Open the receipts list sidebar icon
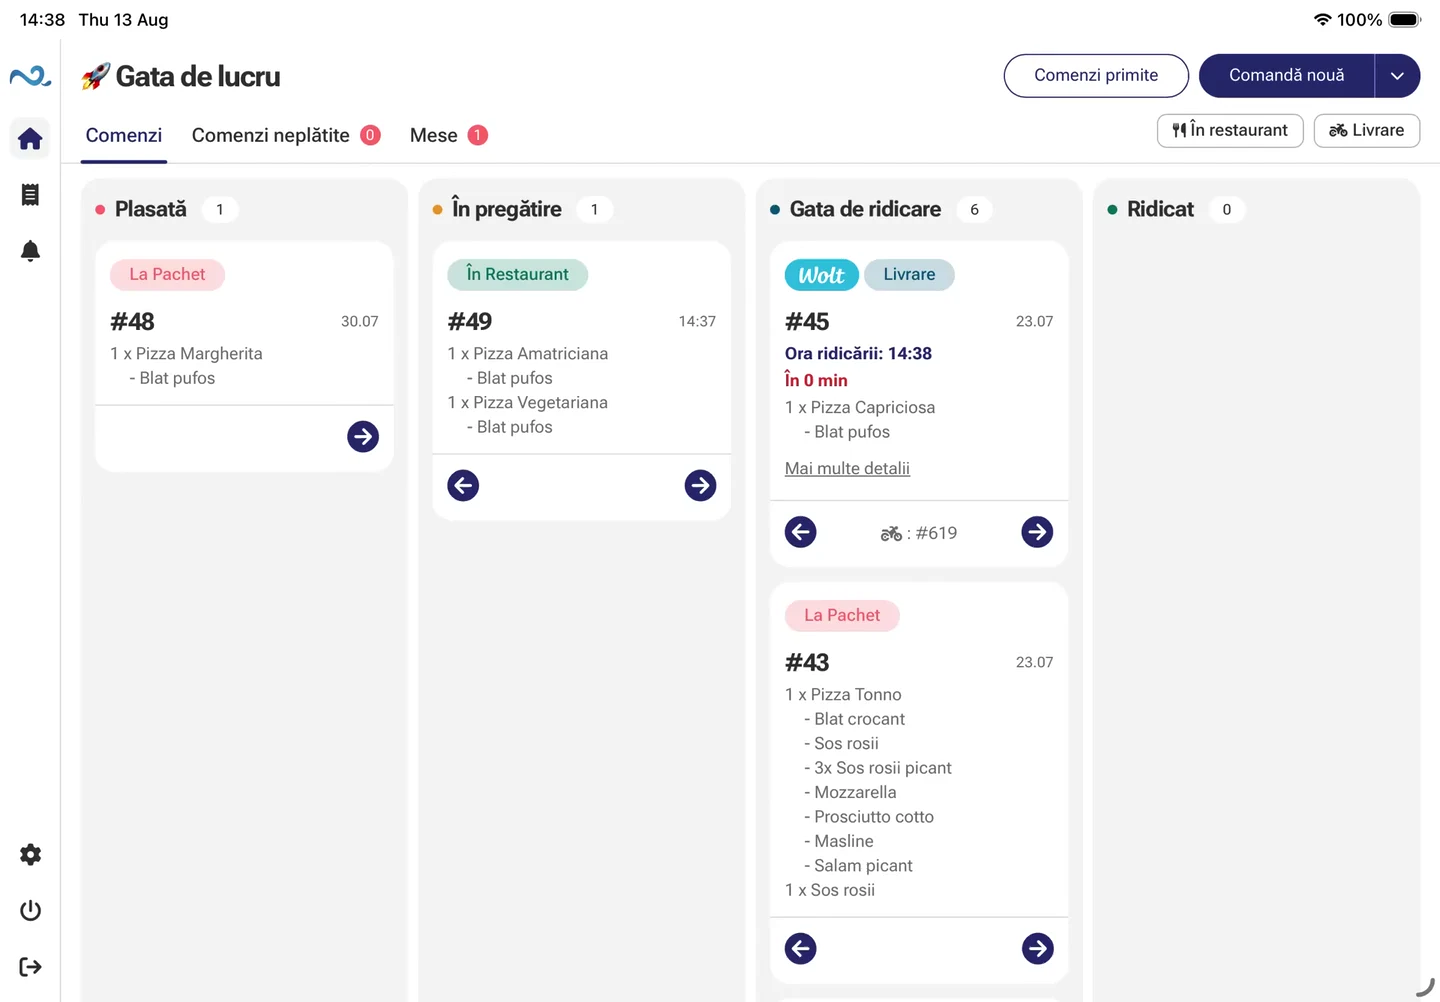 click(x=30, y=194)
